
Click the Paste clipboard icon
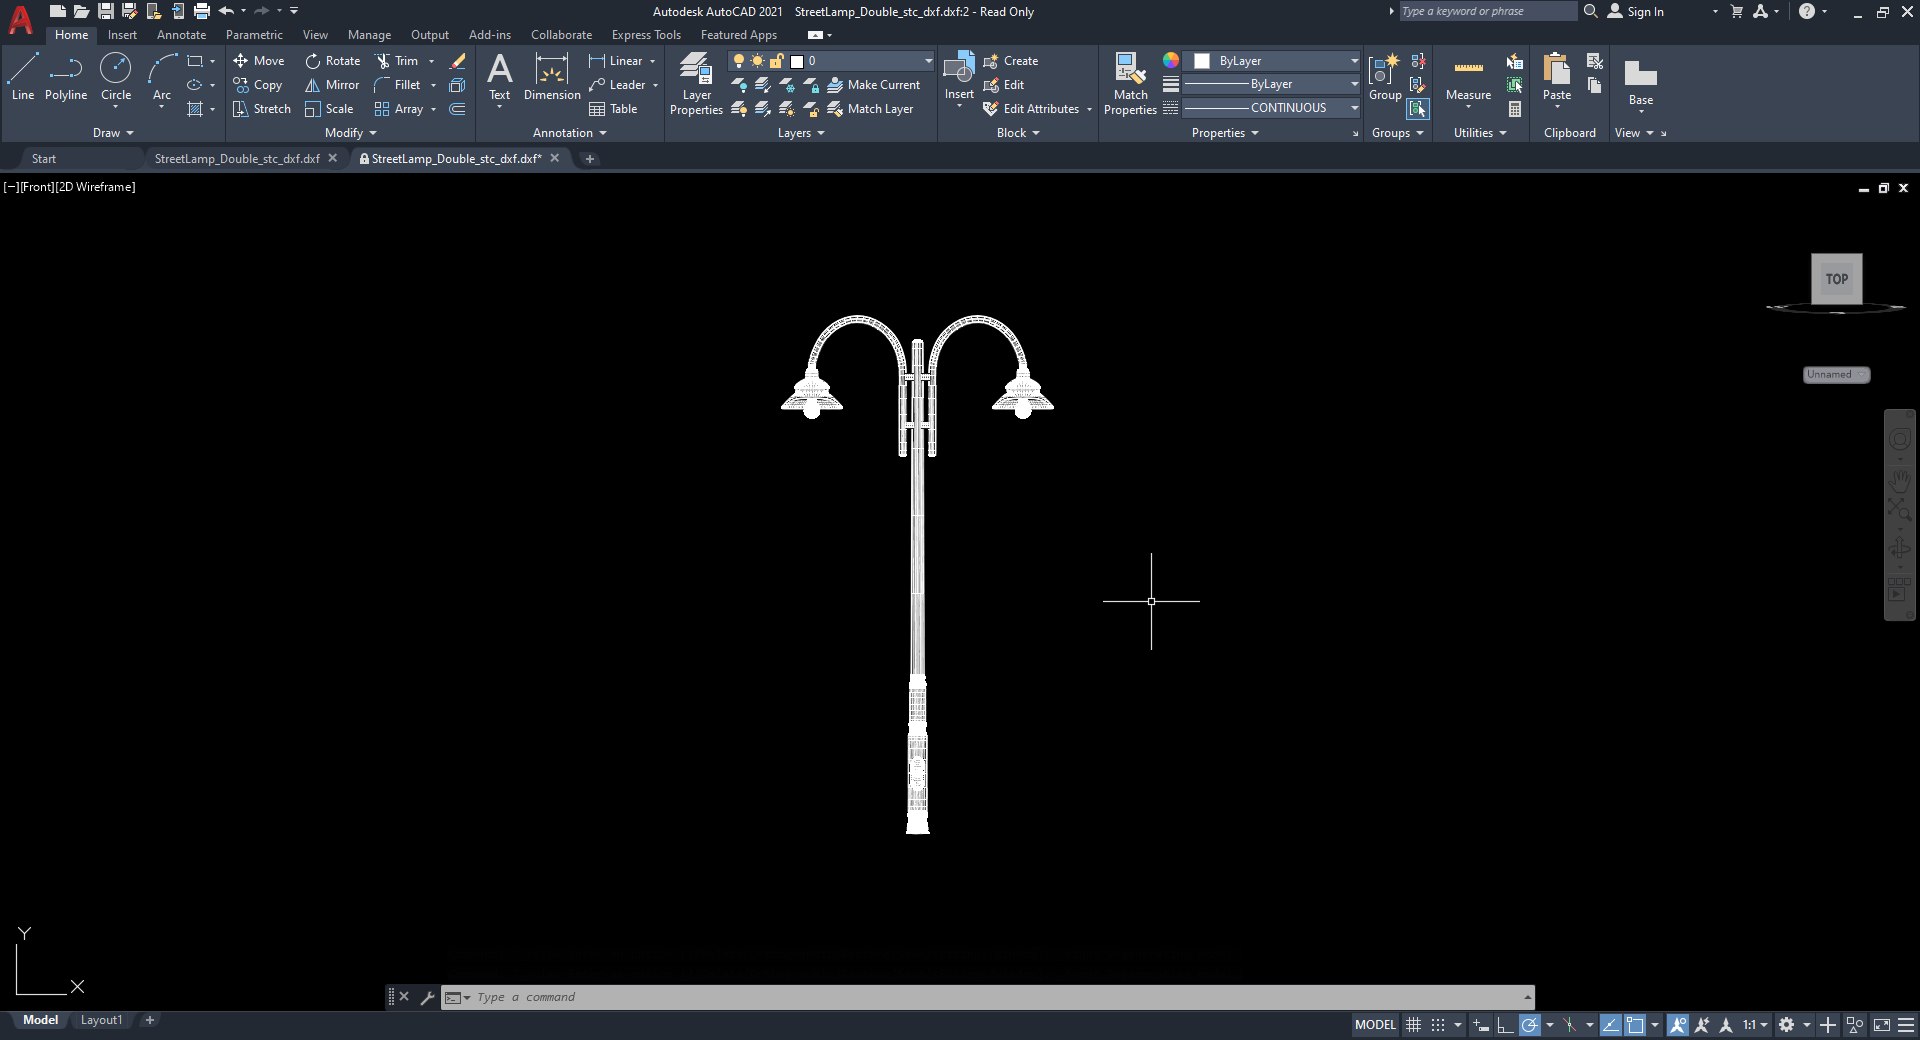(1557, 70)
